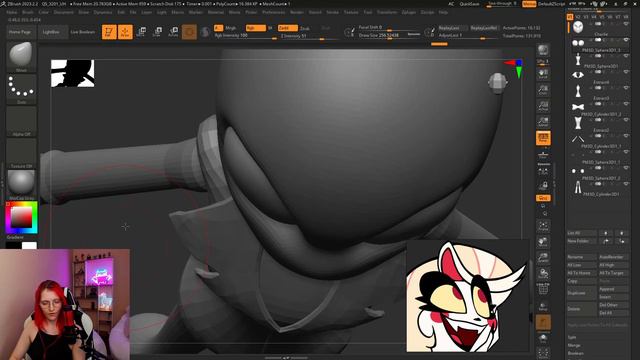Toggle the Zadd button
This screenshot has height=360, width=640.
pos(288,28)
